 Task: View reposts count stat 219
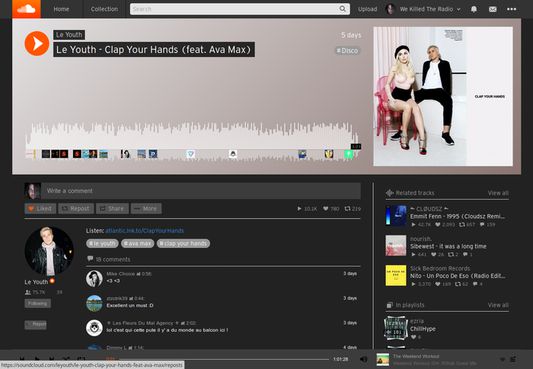coord(353,209)
